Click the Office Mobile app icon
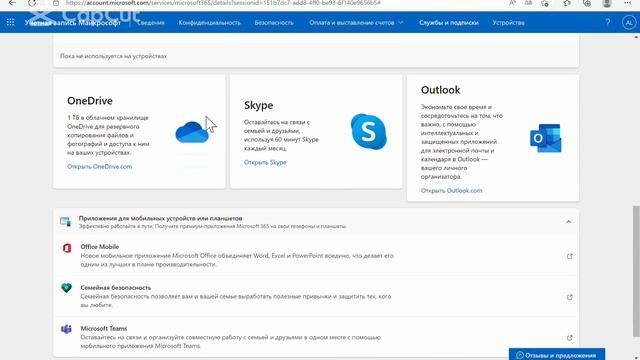Viewport: 640px width, 360px height. coord(67,248)
